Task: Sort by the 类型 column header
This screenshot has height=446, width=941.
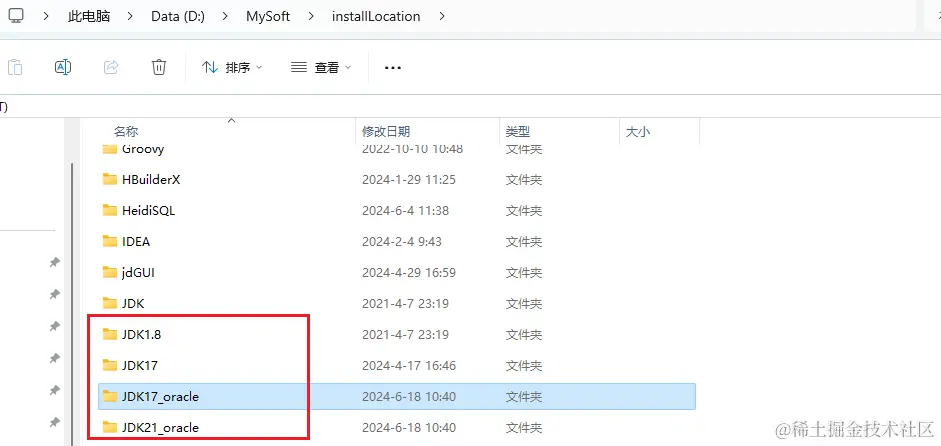Action: point(518,131)
